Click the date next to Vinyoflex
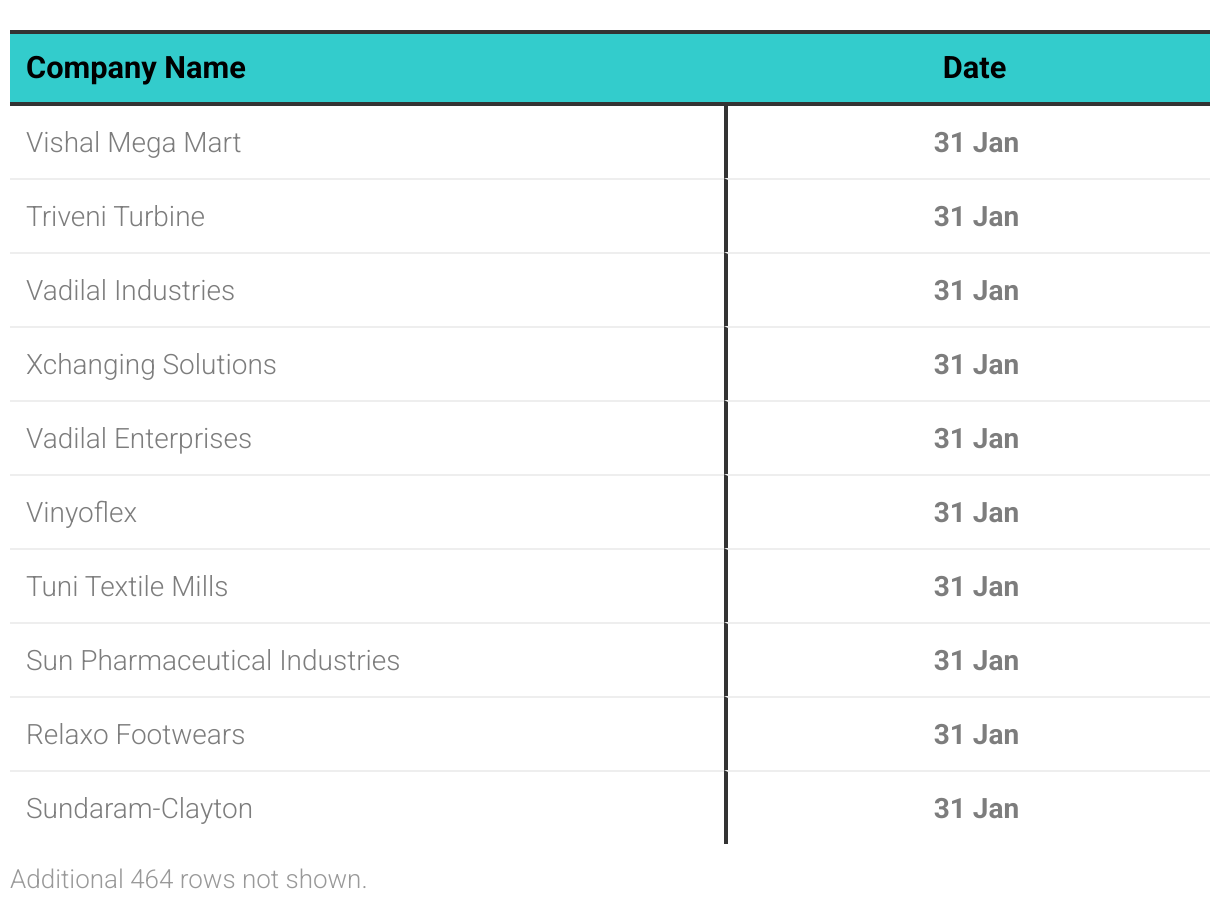Image resolution: width=1220 pixels, height=904 pixels. click(976, 513)
